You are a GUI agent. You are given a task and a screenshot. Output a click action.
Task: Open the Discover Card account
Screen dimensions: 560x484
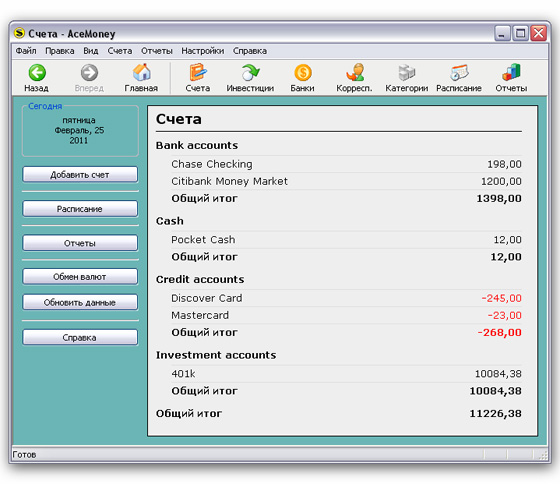(206, 298)
